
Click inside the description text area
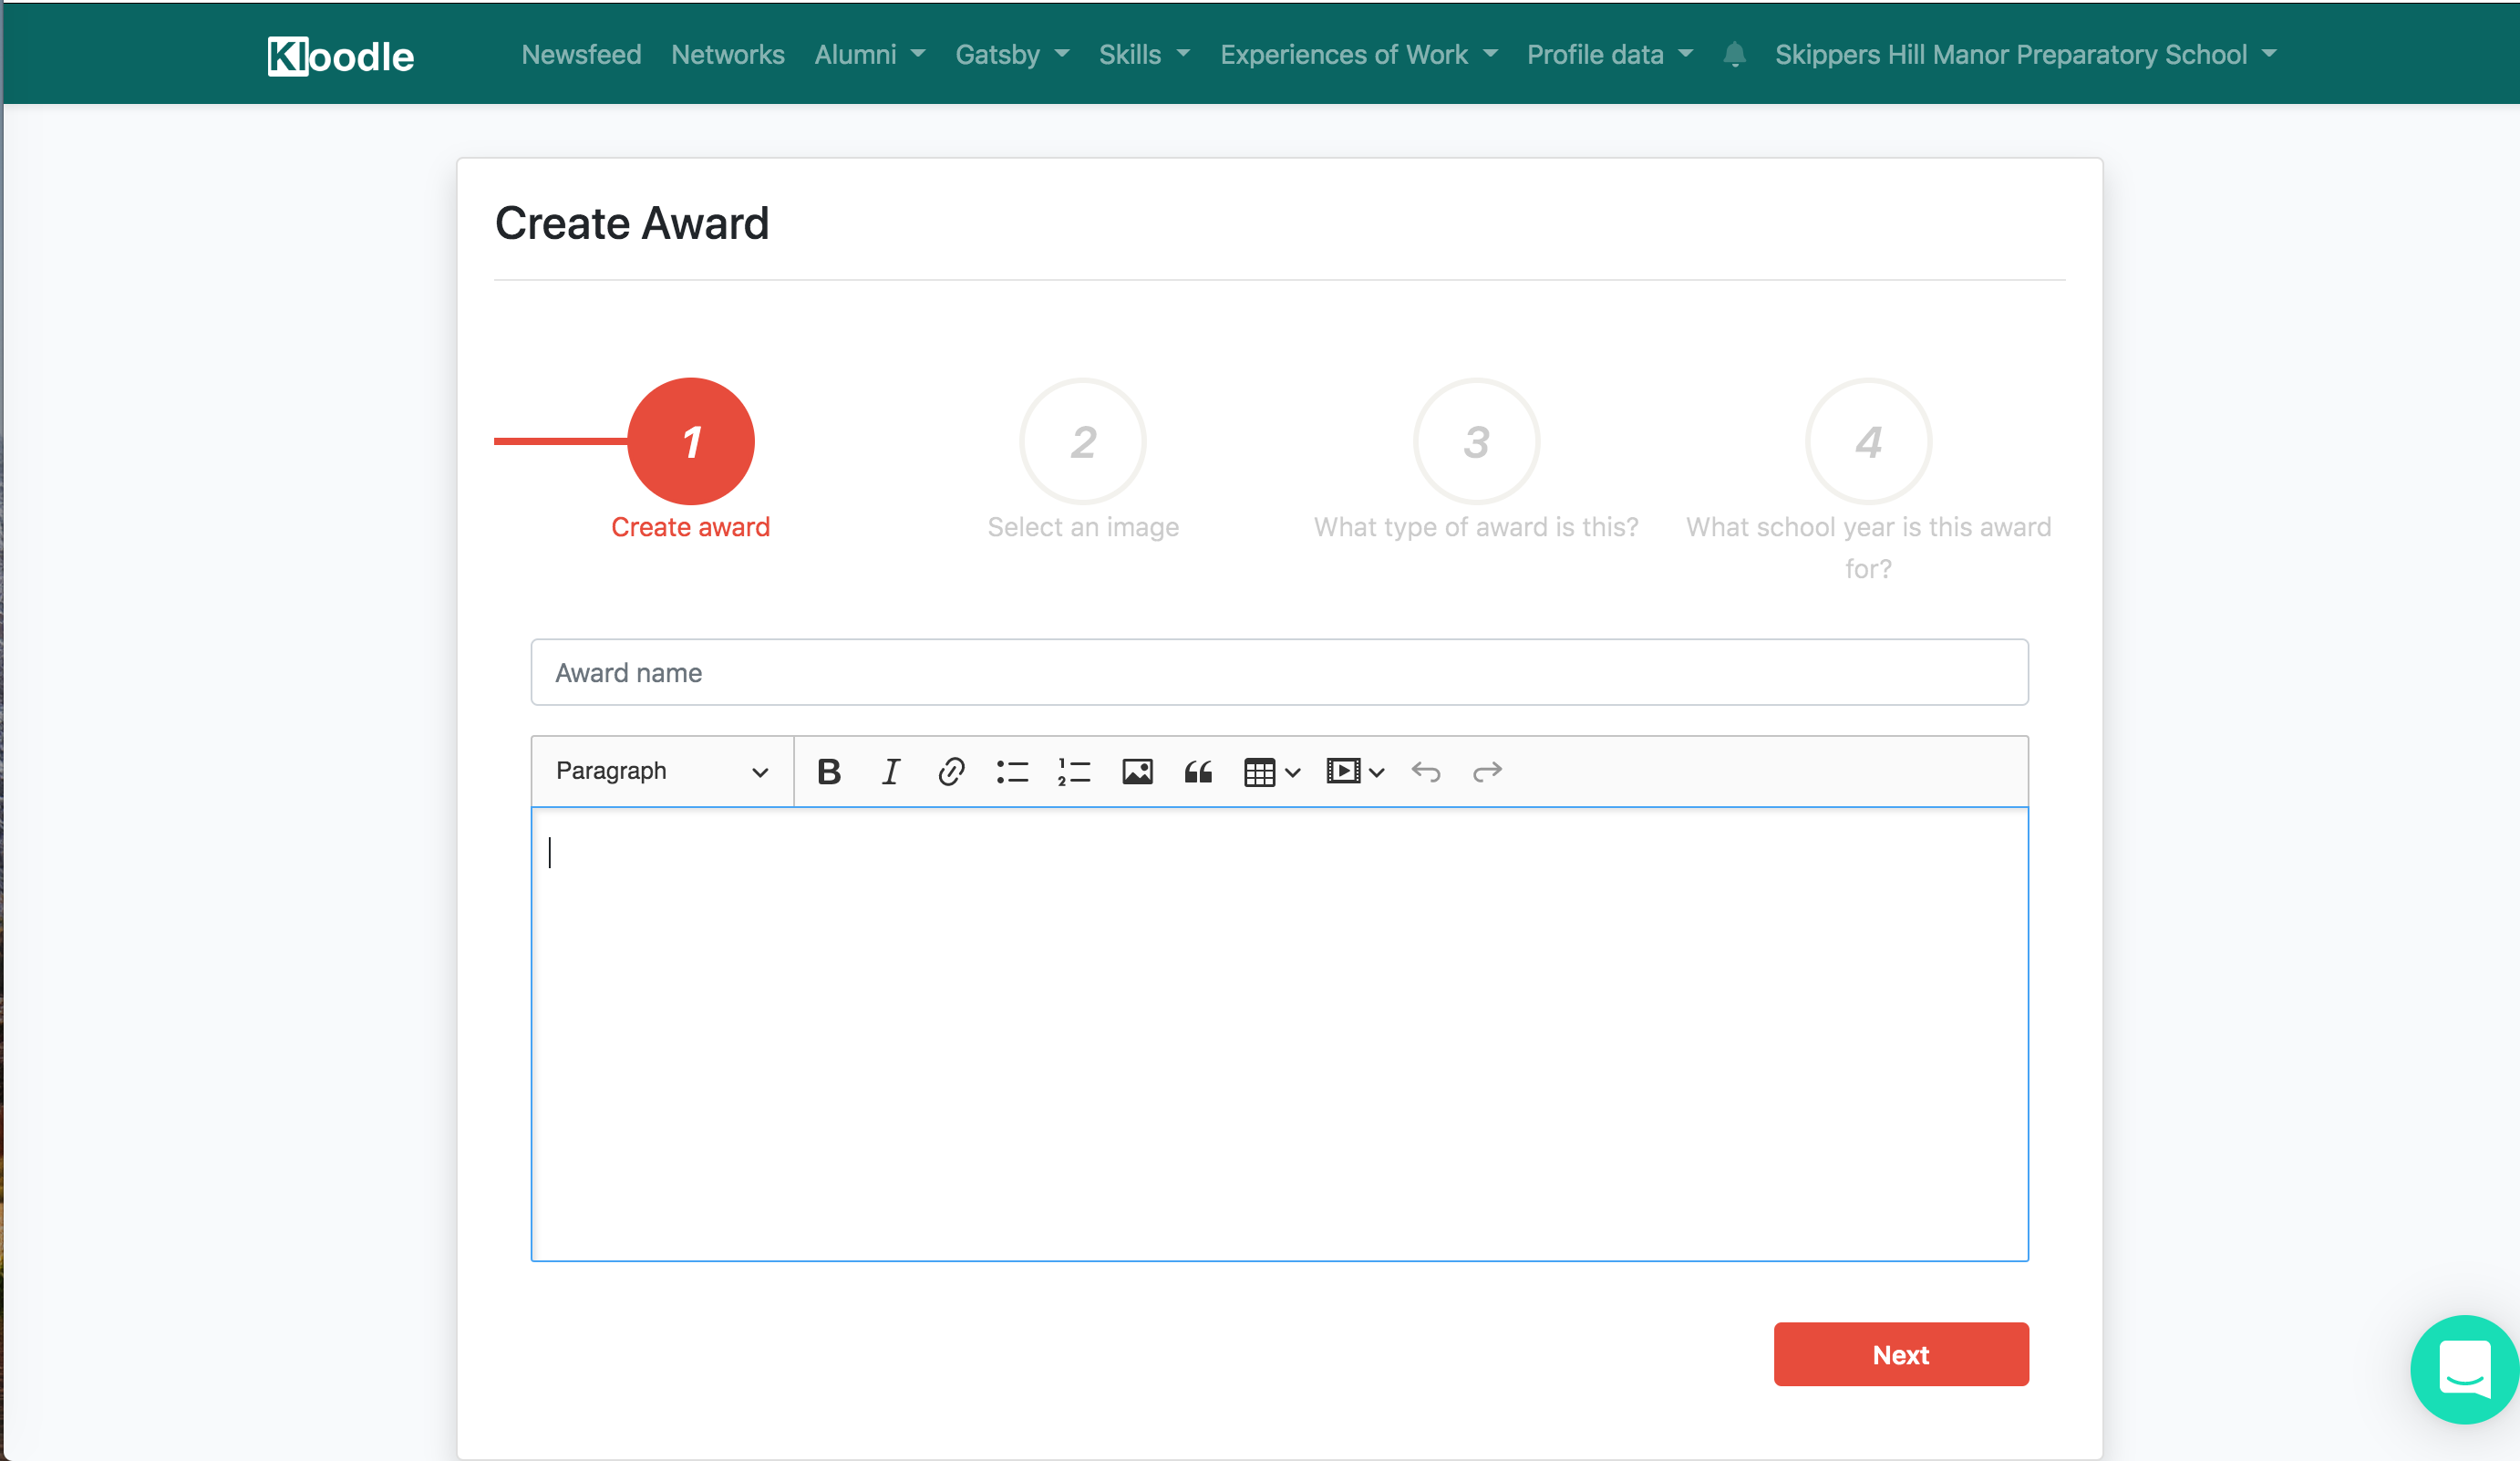point(1279,1034)
